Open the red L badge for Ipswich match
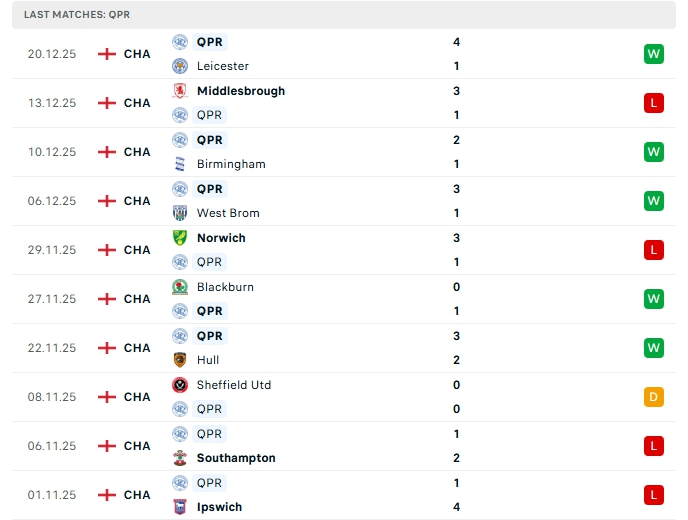 (x=654, y=495)
